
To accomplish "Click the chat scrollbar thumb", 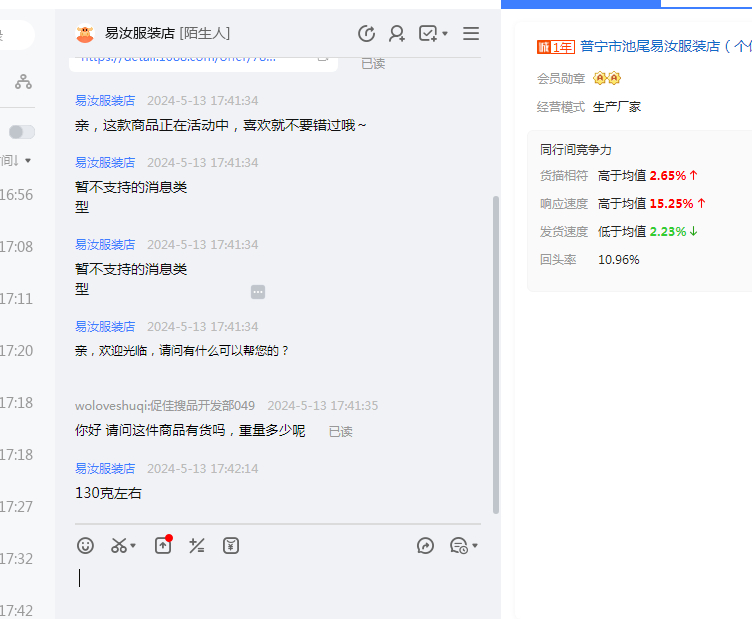I will click(x=496, y=355).
